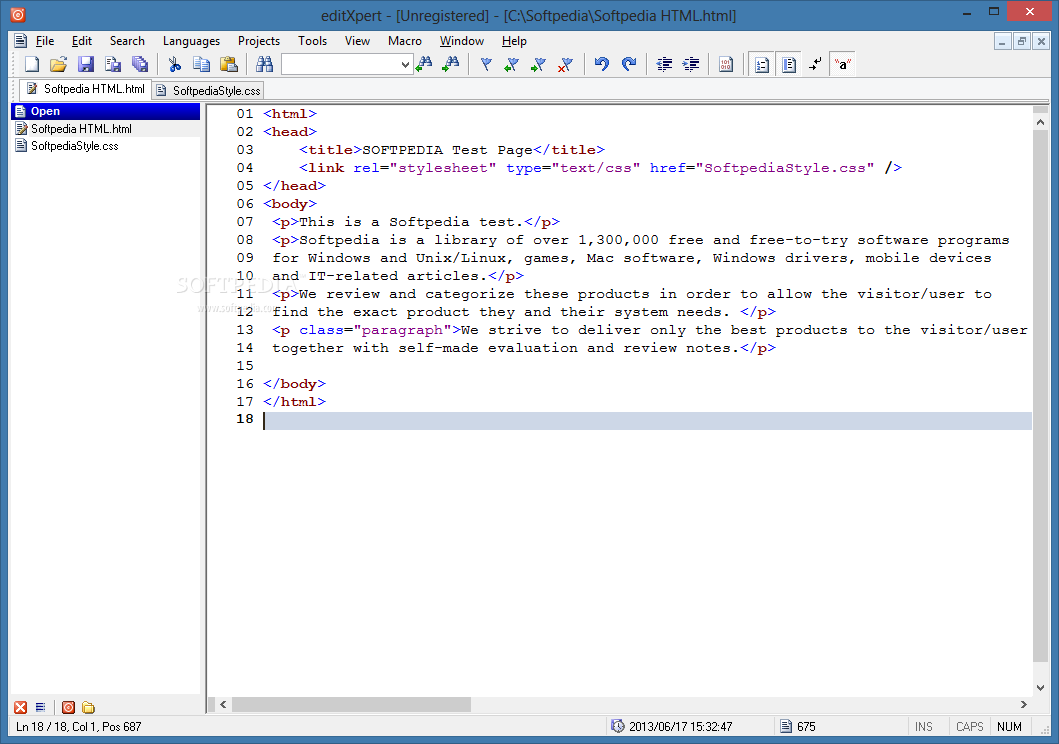Image resolution: width=1059 pixels, height=744 pixels.
Task: Toggle the word wrap arrow icon
Action: (x=816, y=64)
